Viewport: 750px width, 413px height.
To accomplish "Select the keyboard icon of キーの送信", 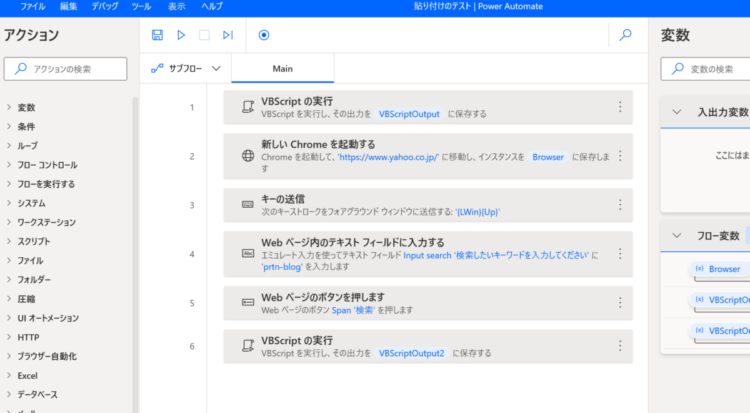I will coord(248,204).
